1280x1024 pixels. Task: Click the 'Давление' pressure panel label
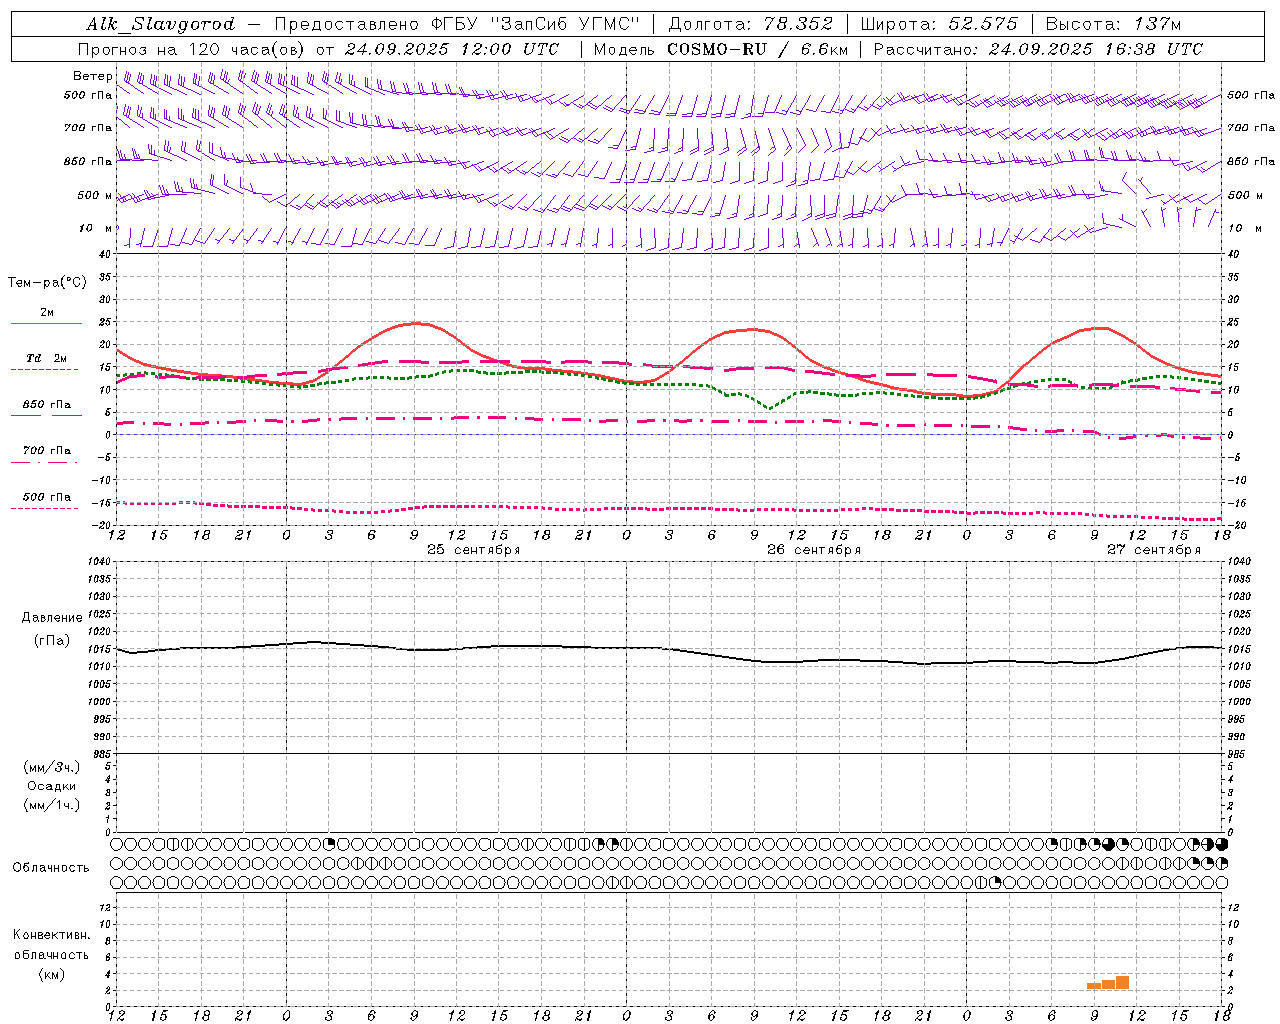point(52,618)
